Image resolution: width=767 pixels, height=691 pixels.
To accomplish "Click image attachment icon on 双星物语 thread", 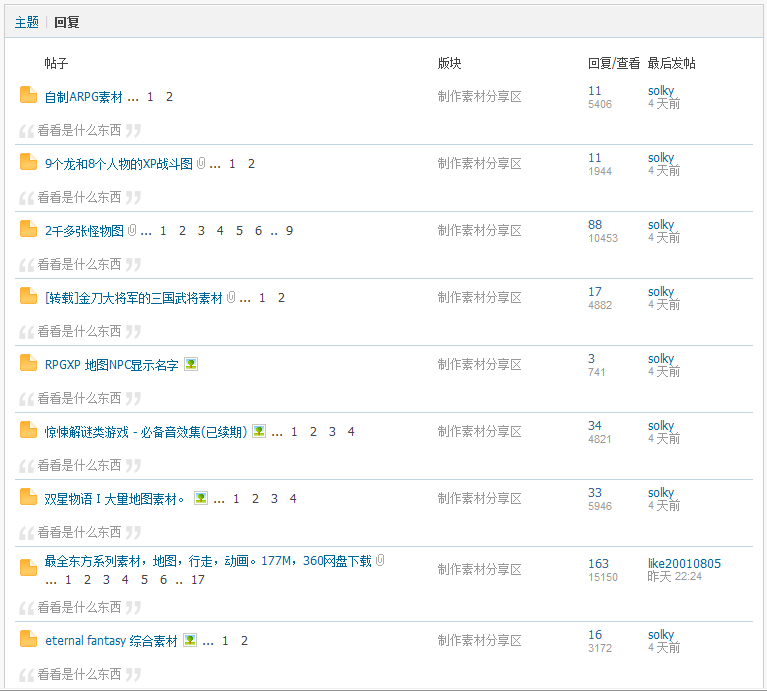I will click(x=201, y=498).
